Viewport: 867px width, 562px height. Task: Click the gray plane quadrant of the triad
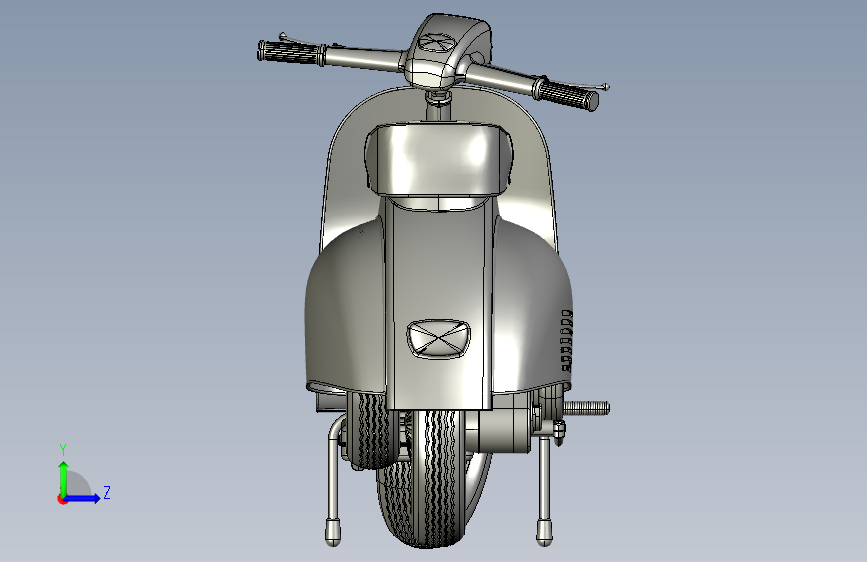click(x=77, y=484)
